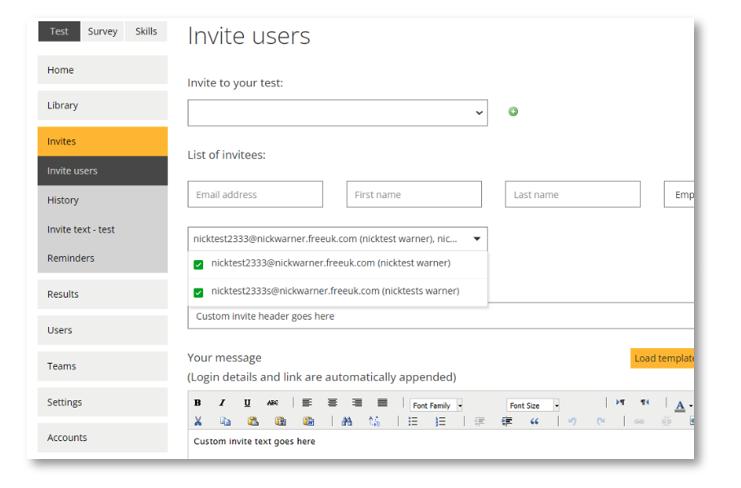Paste clipboard content in editor

tap(253, 421)
